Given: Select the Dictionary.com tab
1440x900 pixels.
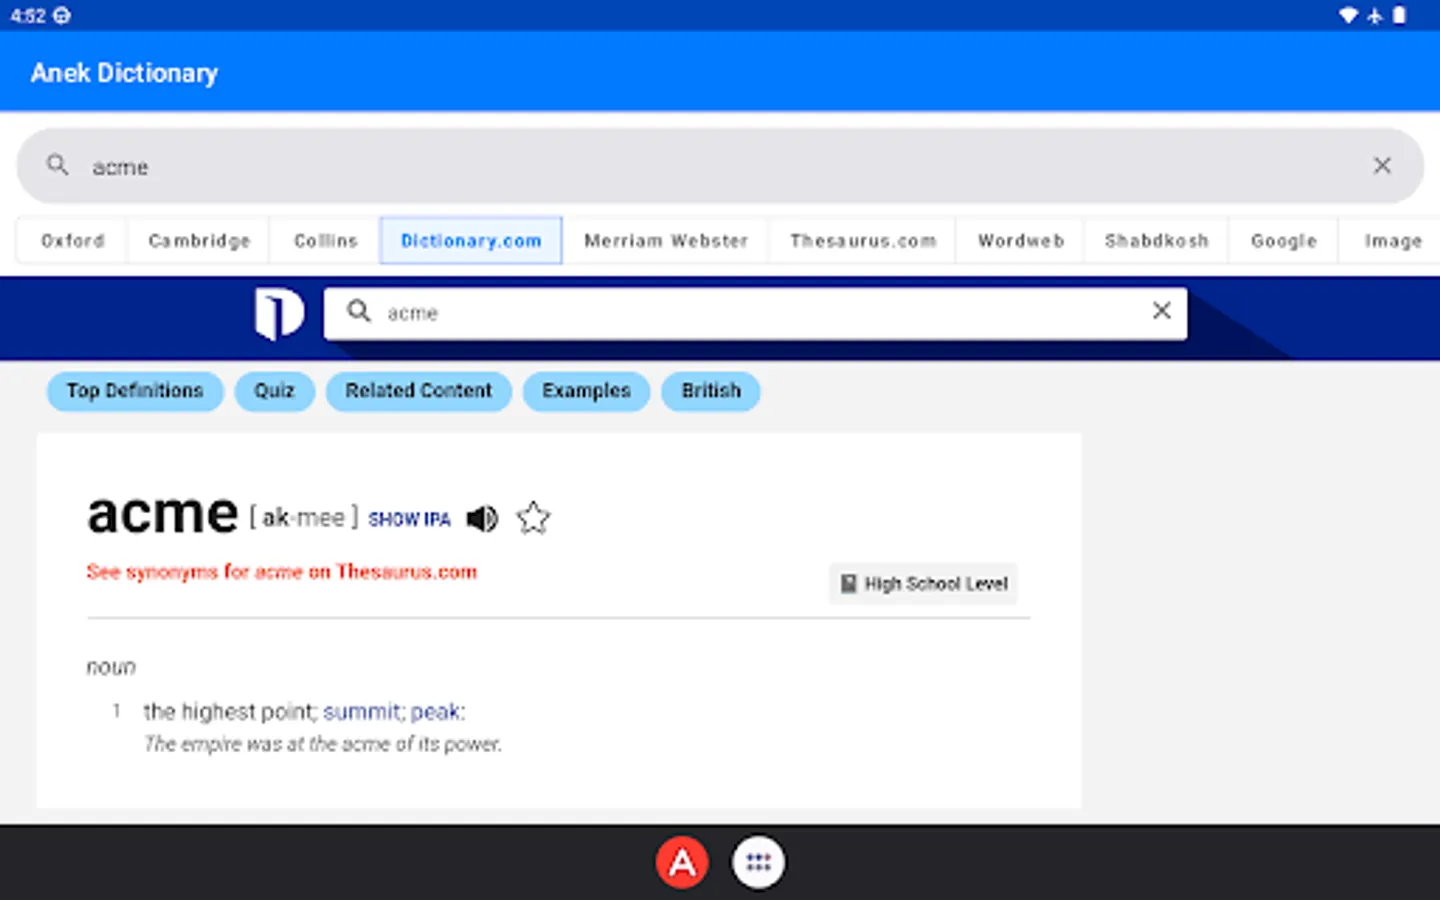Looking at the screenshot, I should (x=471, y=241).
